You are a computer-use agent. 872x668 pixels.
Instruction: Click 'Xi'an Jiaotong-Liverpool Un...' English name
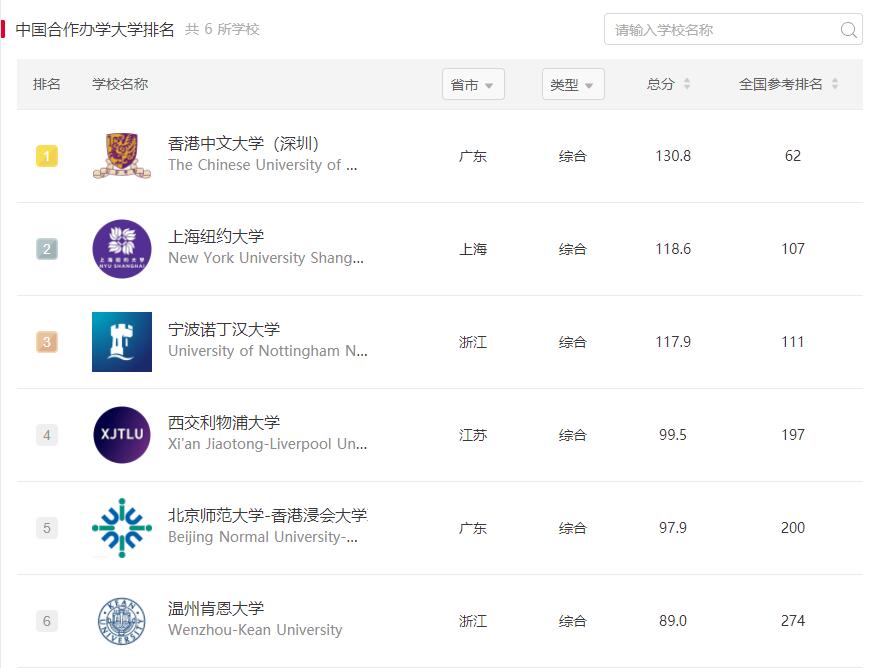click(267, 444)
